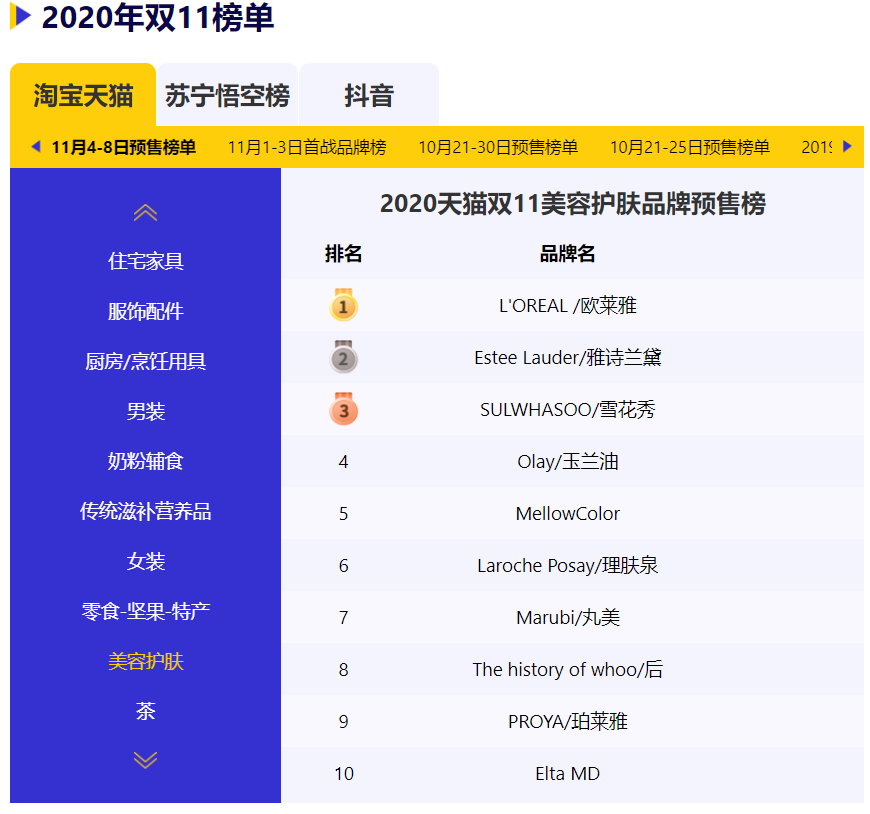
Task: Select 11月4-8日预售榜单 ranking period
Action: tap(124, 148)
